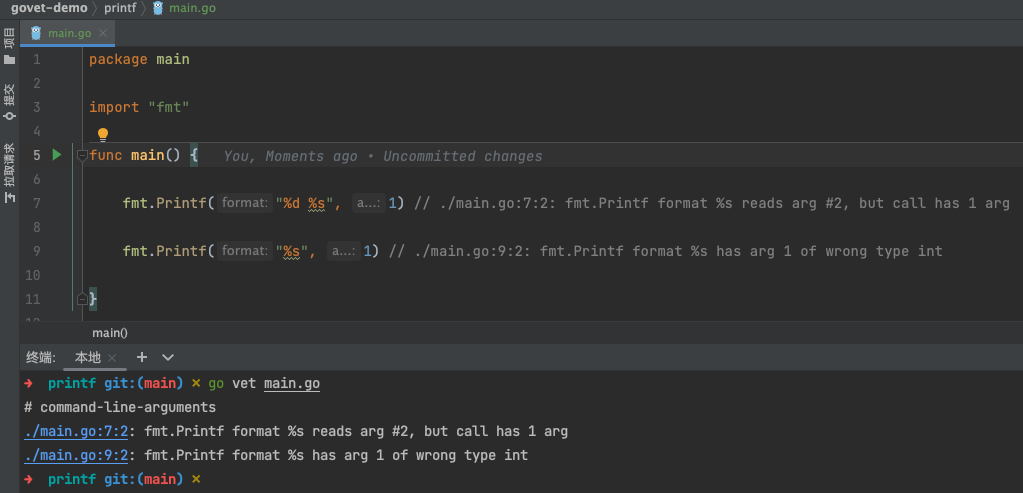Switch to the 本地 terminal tab
This screenshot has width=1023, height=493.
[x=87, y=357]
